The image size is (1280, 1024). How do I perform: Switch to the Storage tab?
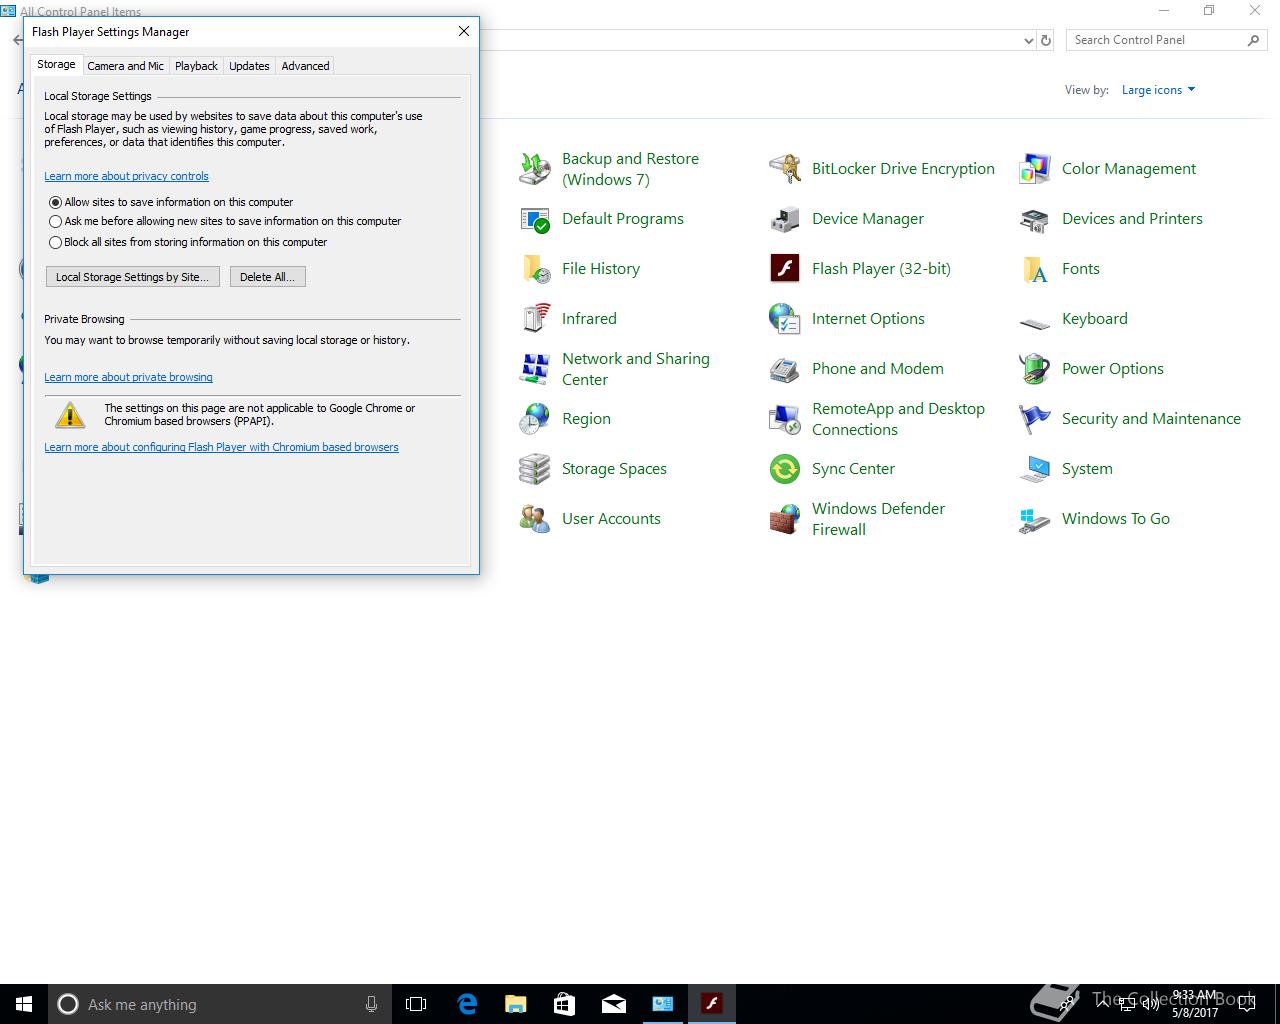[x=56, y=64]
